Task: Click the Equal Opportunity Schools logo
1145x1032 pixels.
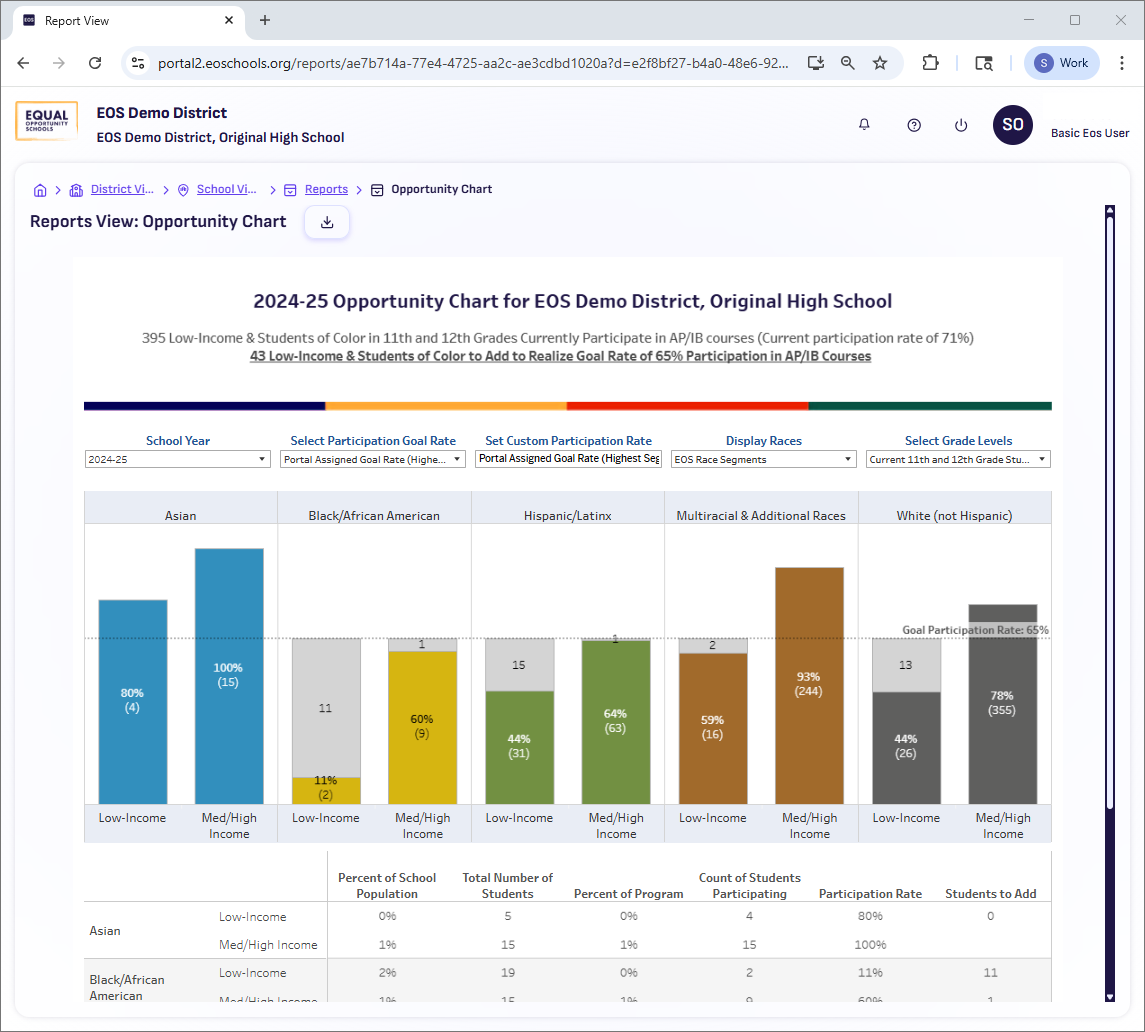Action: point(46,120)
